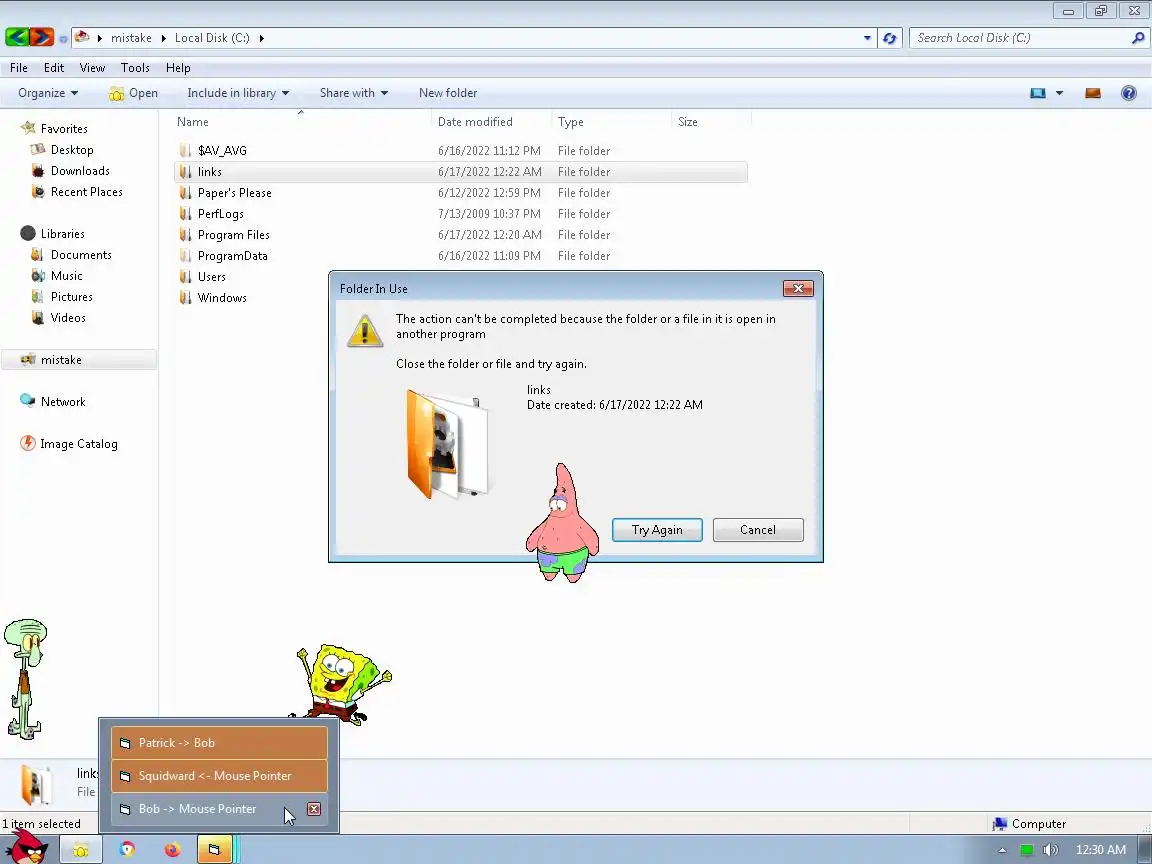Select the $AV_AVG folder icon
The image size is (1152, 864).
coord(185,151)
